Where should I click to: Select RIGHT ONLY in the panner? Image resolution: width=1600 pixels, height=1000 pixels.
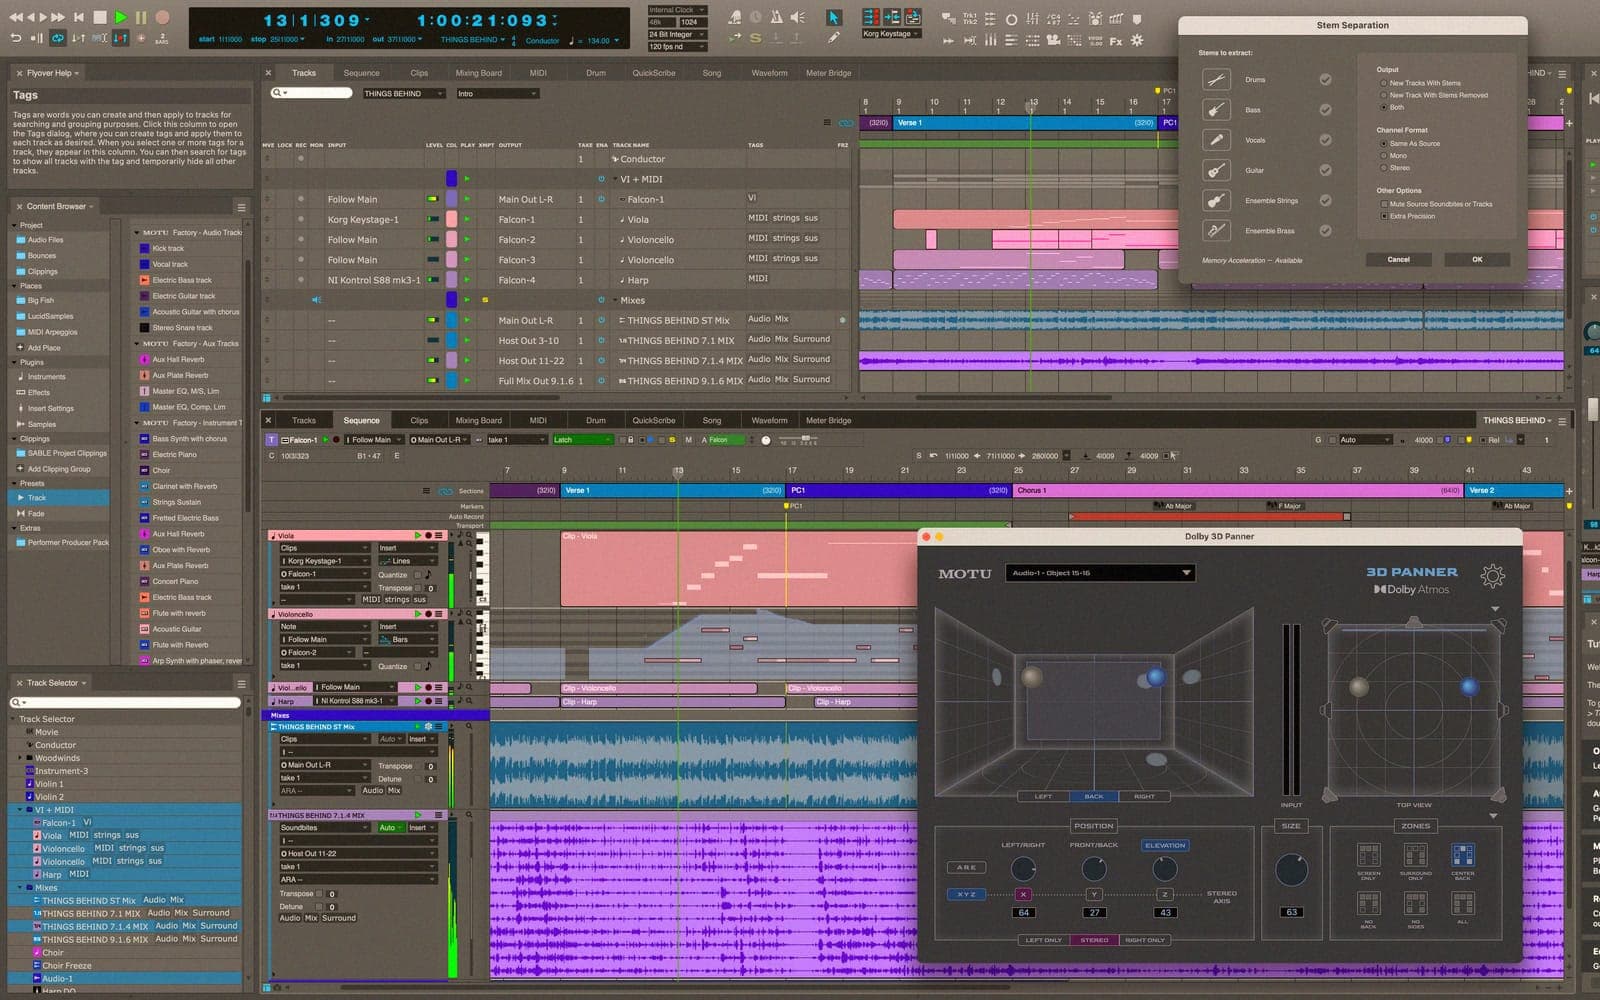pyautogui.click(x=1145, y=940)
